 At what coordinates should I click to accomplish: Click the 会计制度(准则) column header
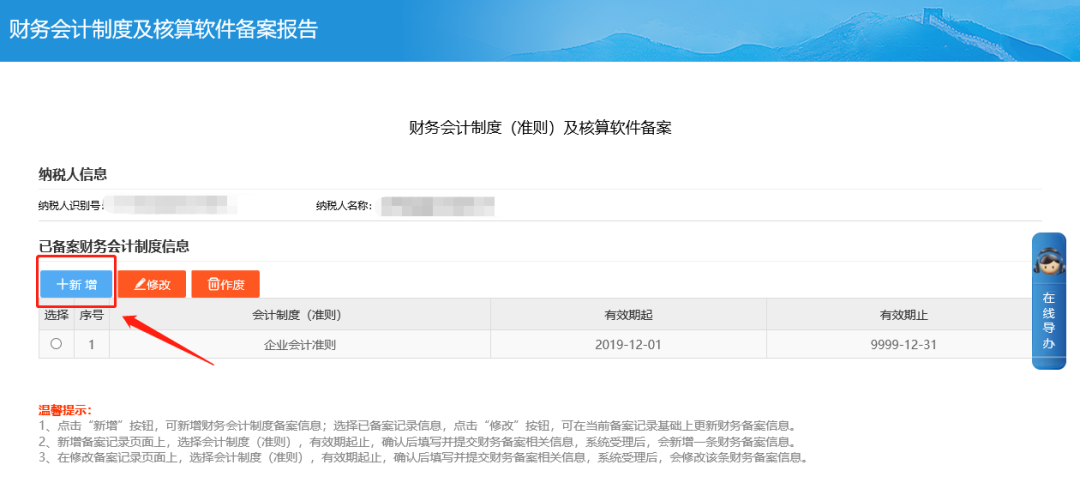pos(299,315)
